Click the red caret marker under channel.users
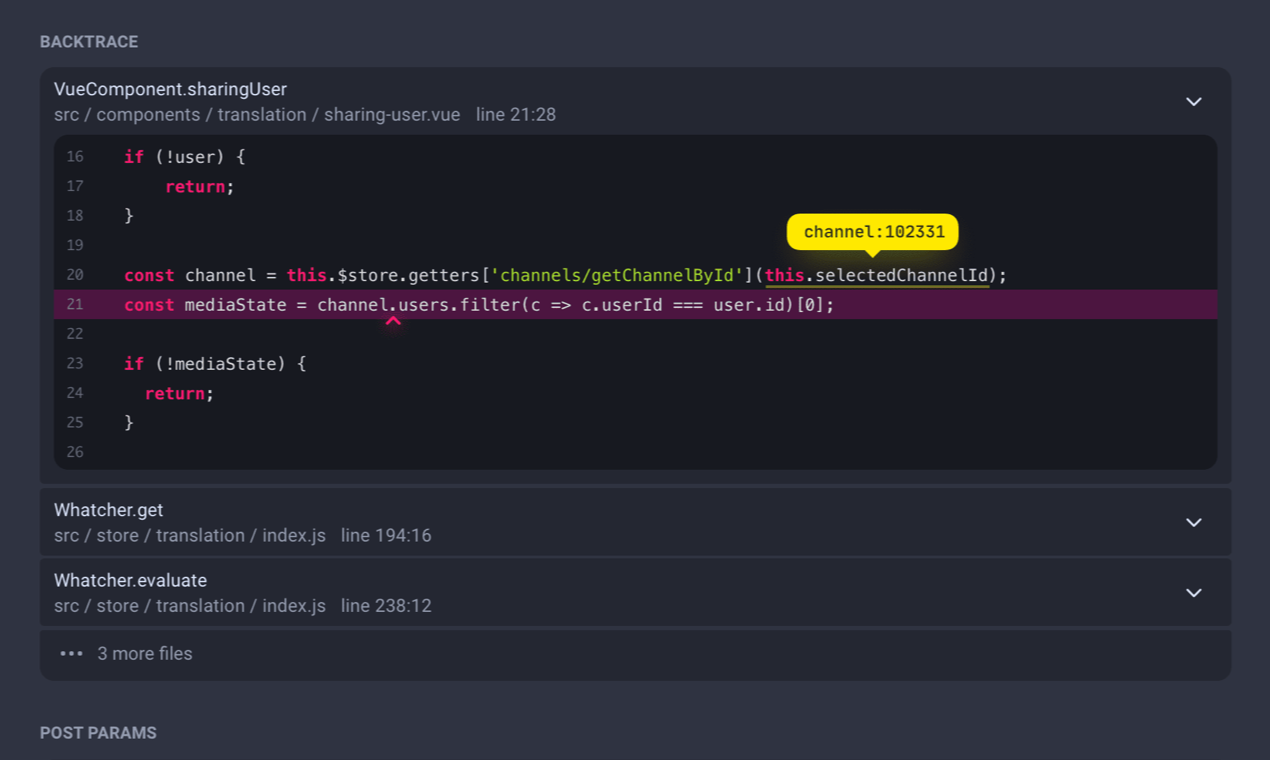 (x=393, y=321)
